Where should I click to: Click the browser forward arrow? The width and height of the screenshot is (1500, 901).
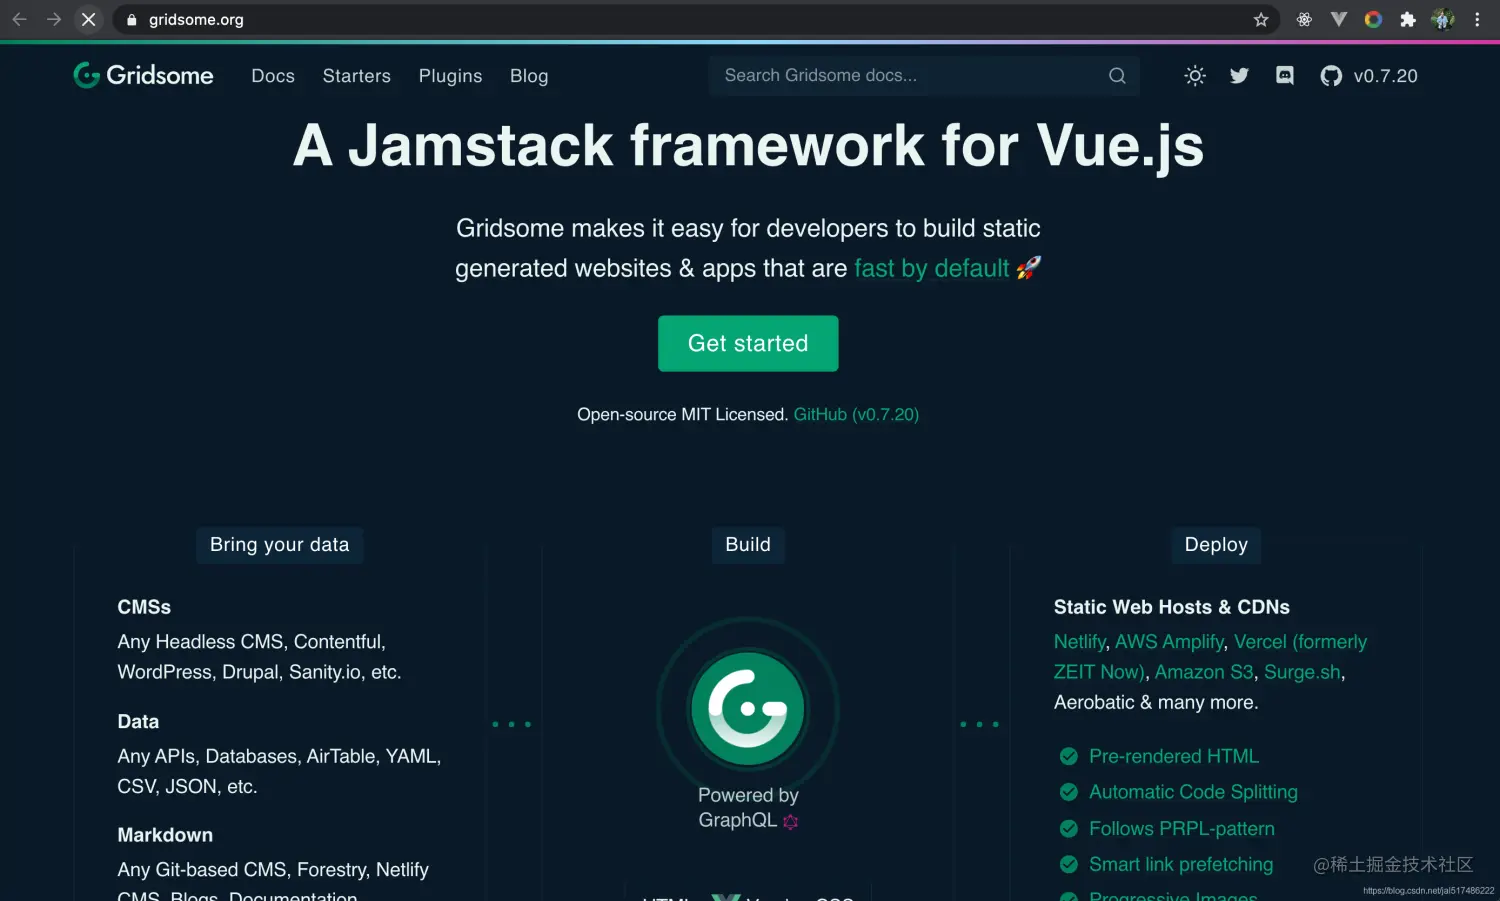[x=54, y=19]
